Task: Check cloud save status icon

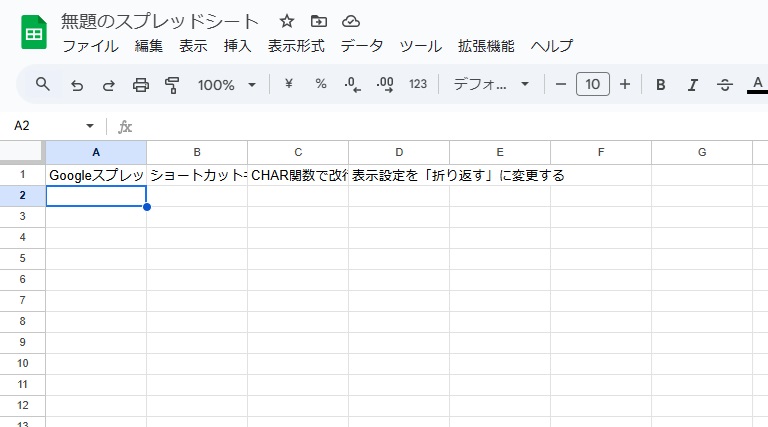Action: click(351, 21)
